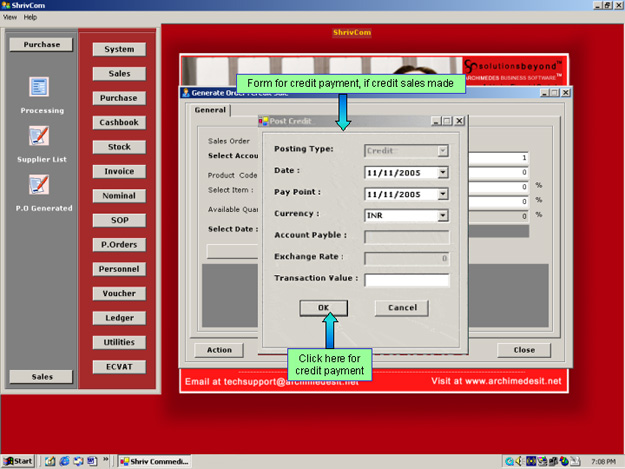This screenshot has height=469, width=625.
Task: Click the Start button on taskbar
Action: [18, 461]
